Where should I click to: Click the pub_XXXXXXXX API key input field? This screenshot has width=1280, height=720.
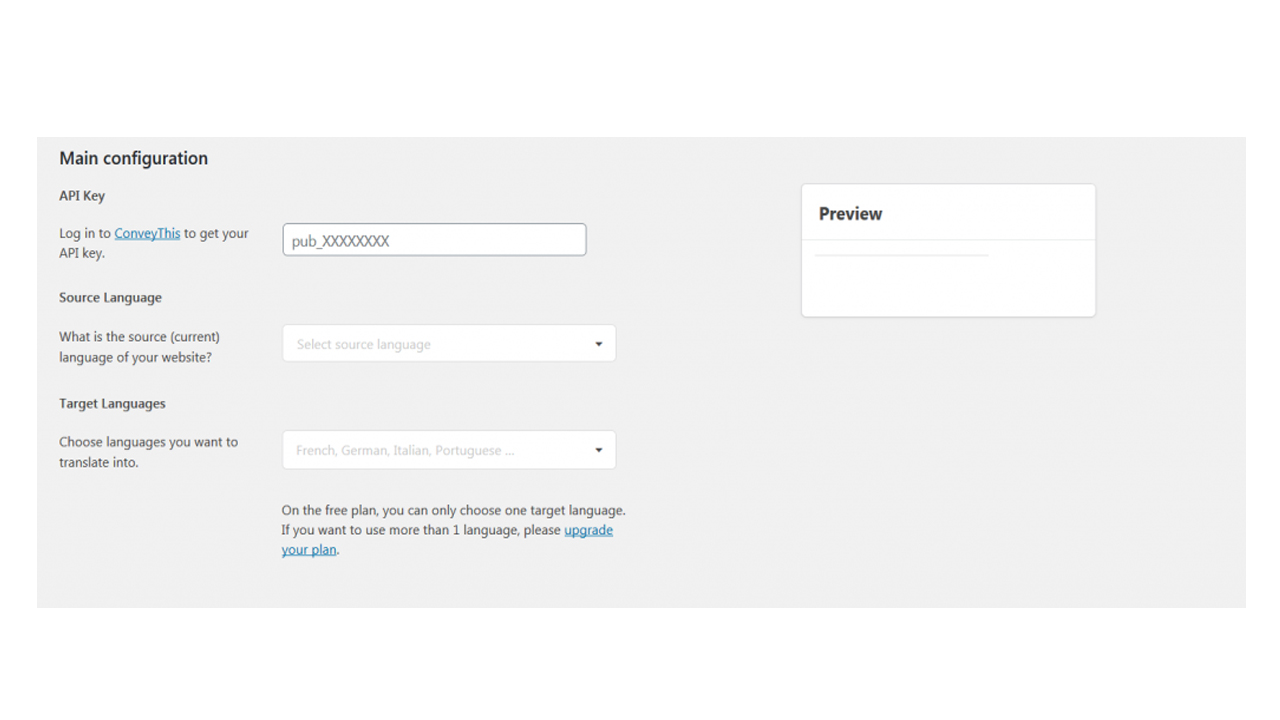pos(434,240)
